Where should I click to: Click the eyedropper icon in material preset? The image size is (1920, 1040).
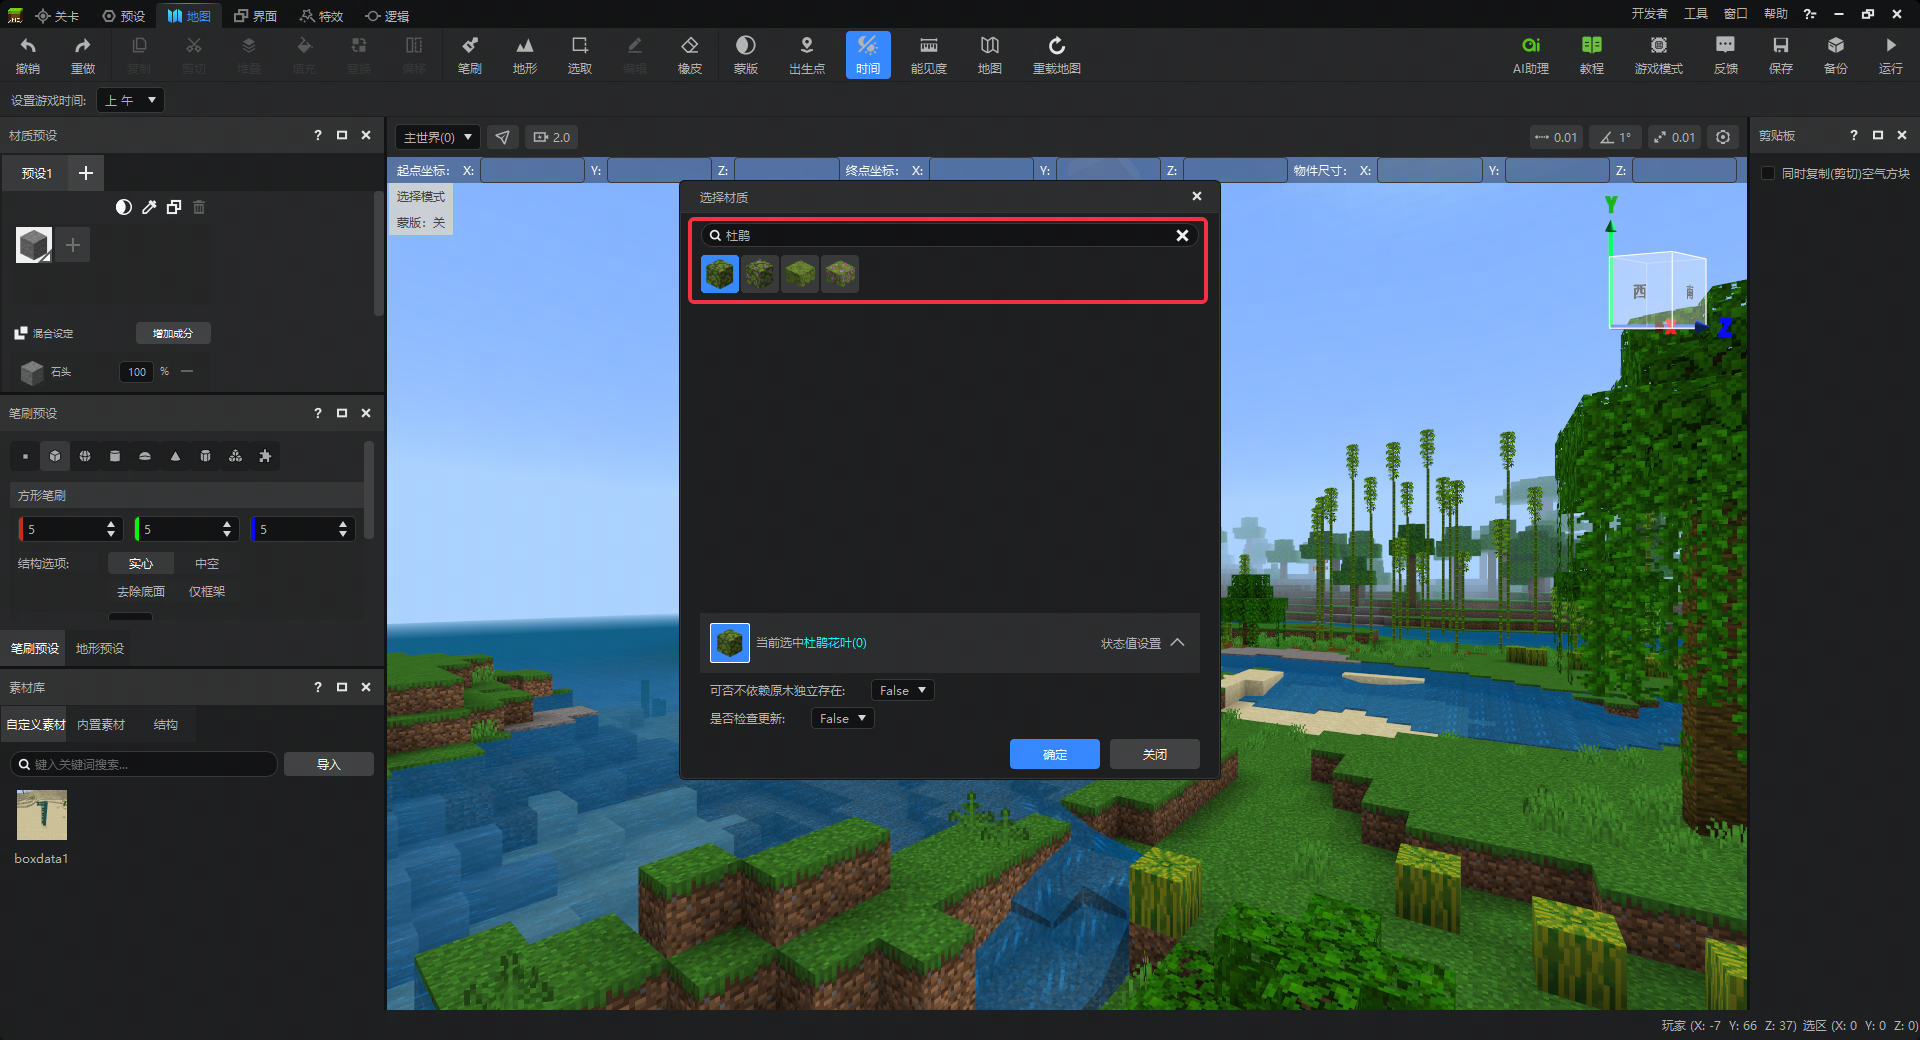coord(149,207)
